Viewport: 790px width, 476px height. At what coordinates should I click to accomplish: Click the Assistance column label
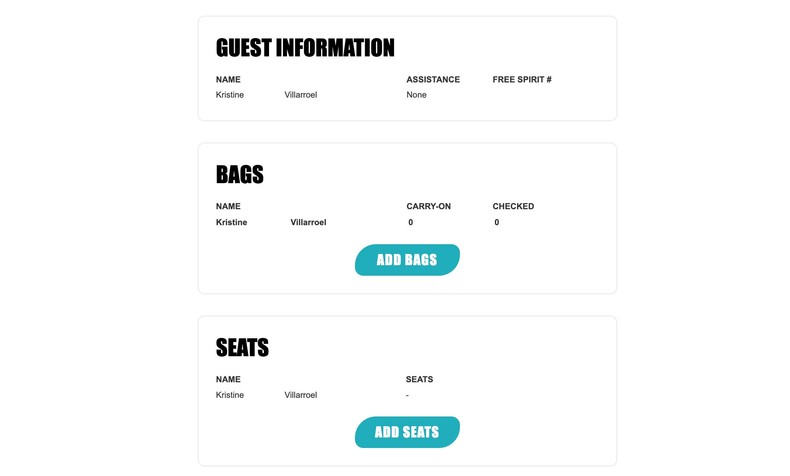[433, 79]
